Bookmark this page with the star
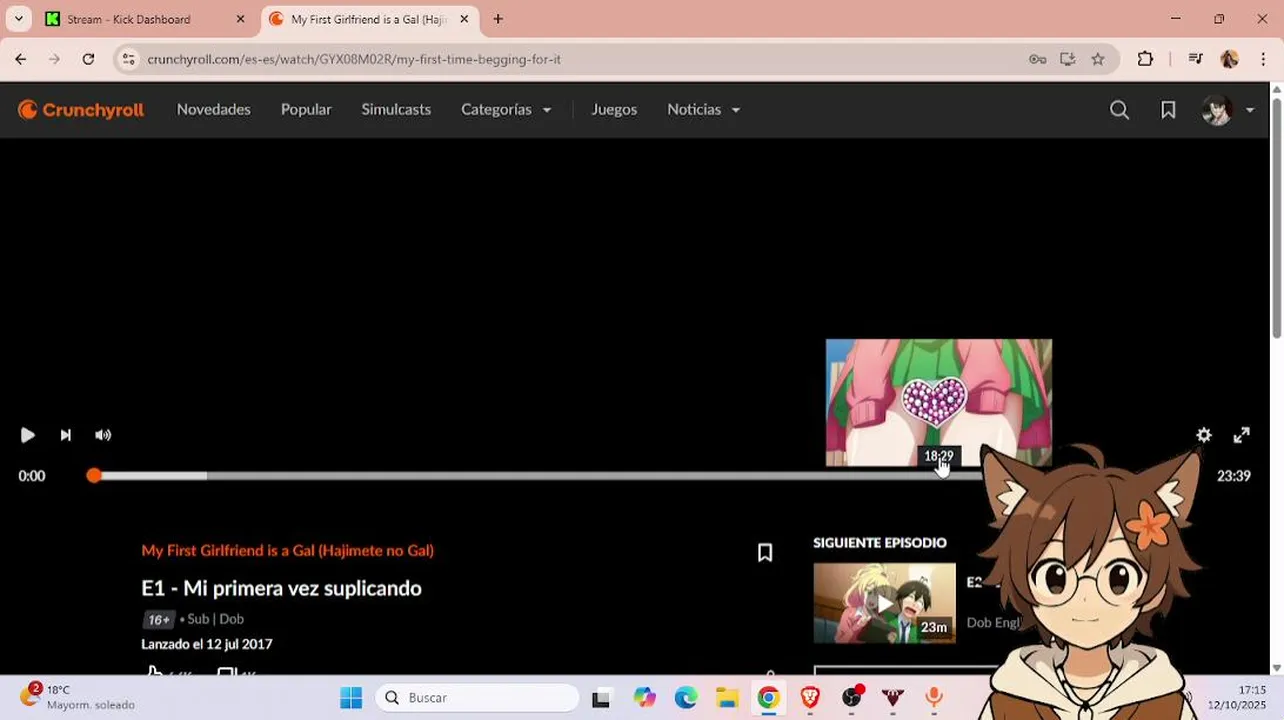Screen dimensions: 1284x720 (x=1098, y=59)
